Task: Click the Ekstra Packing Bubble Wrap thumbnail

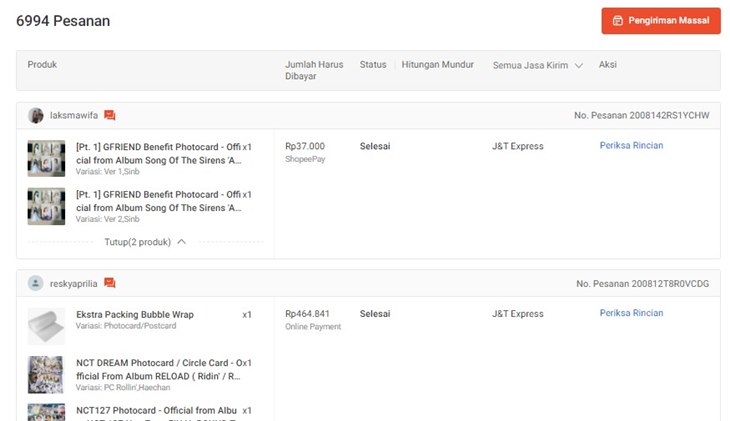Action: tap(46, 326)
